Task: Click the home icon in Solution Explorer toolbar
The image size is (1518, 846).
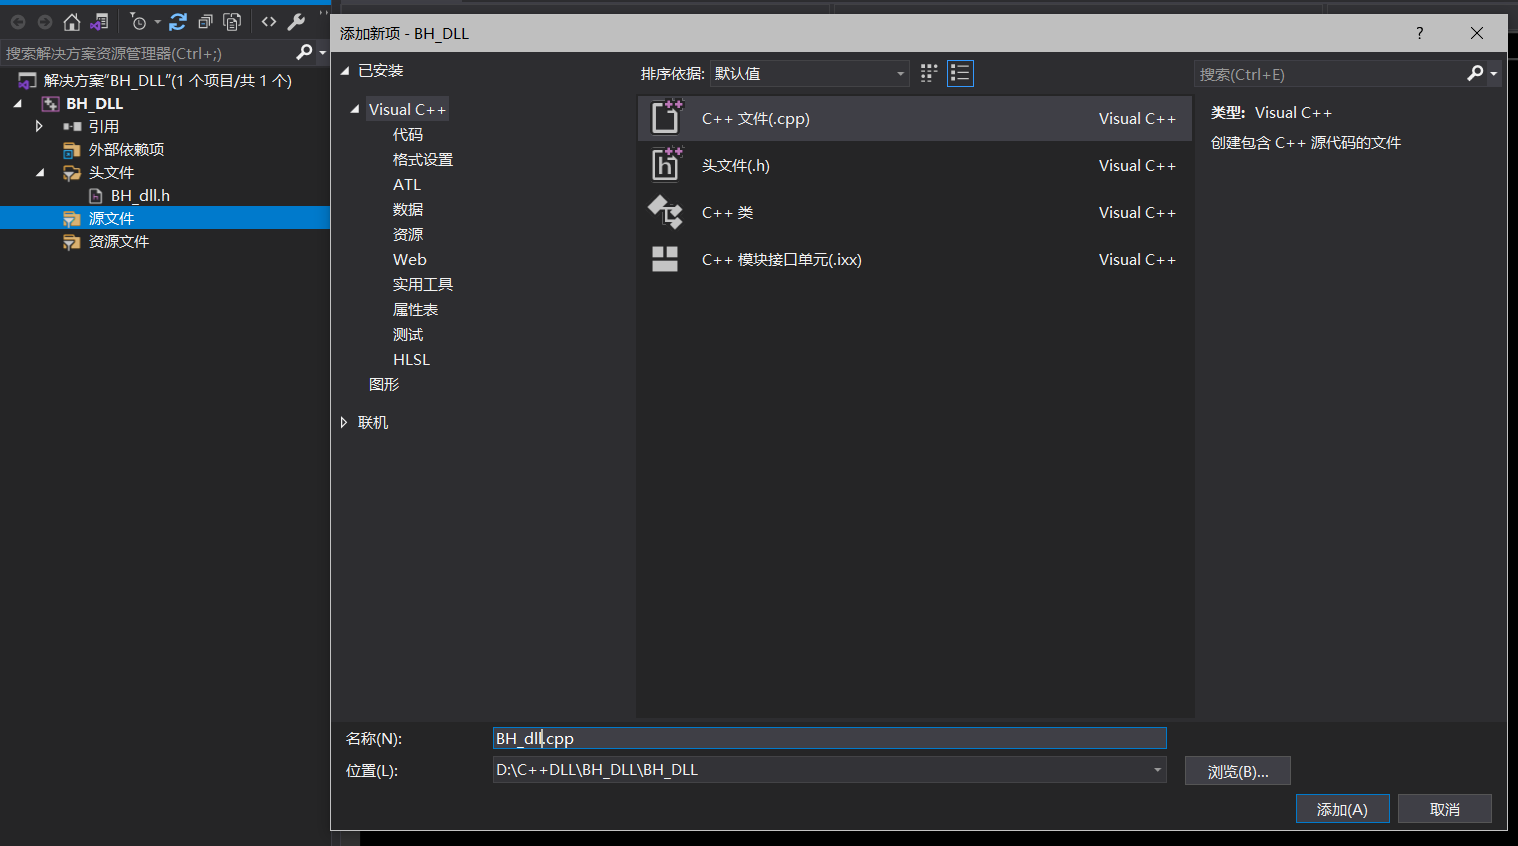Action: [x=71, y=21]
